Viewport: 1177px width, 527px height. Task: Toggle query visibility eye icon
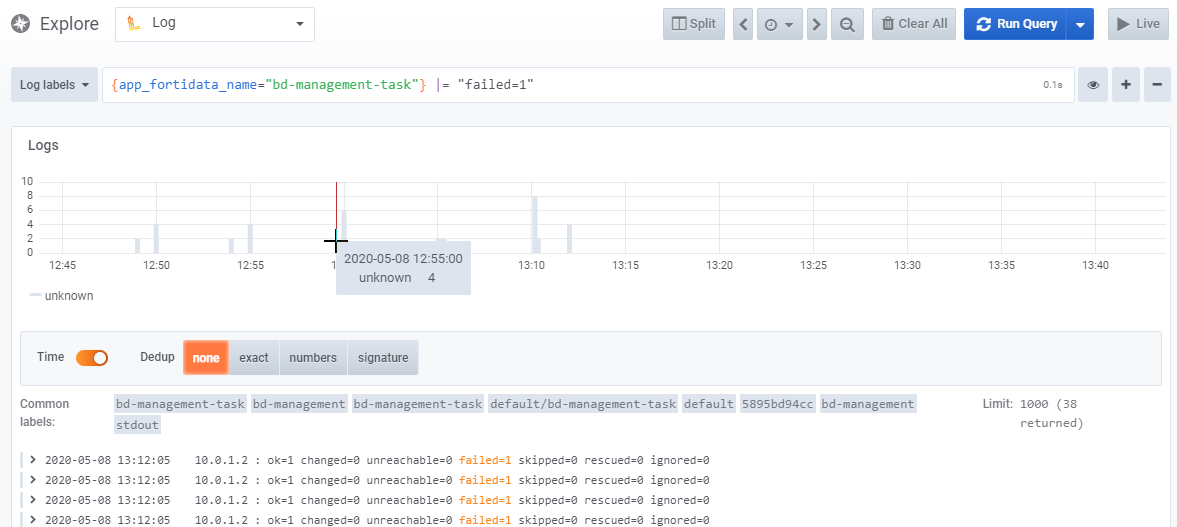[1093, 85]
